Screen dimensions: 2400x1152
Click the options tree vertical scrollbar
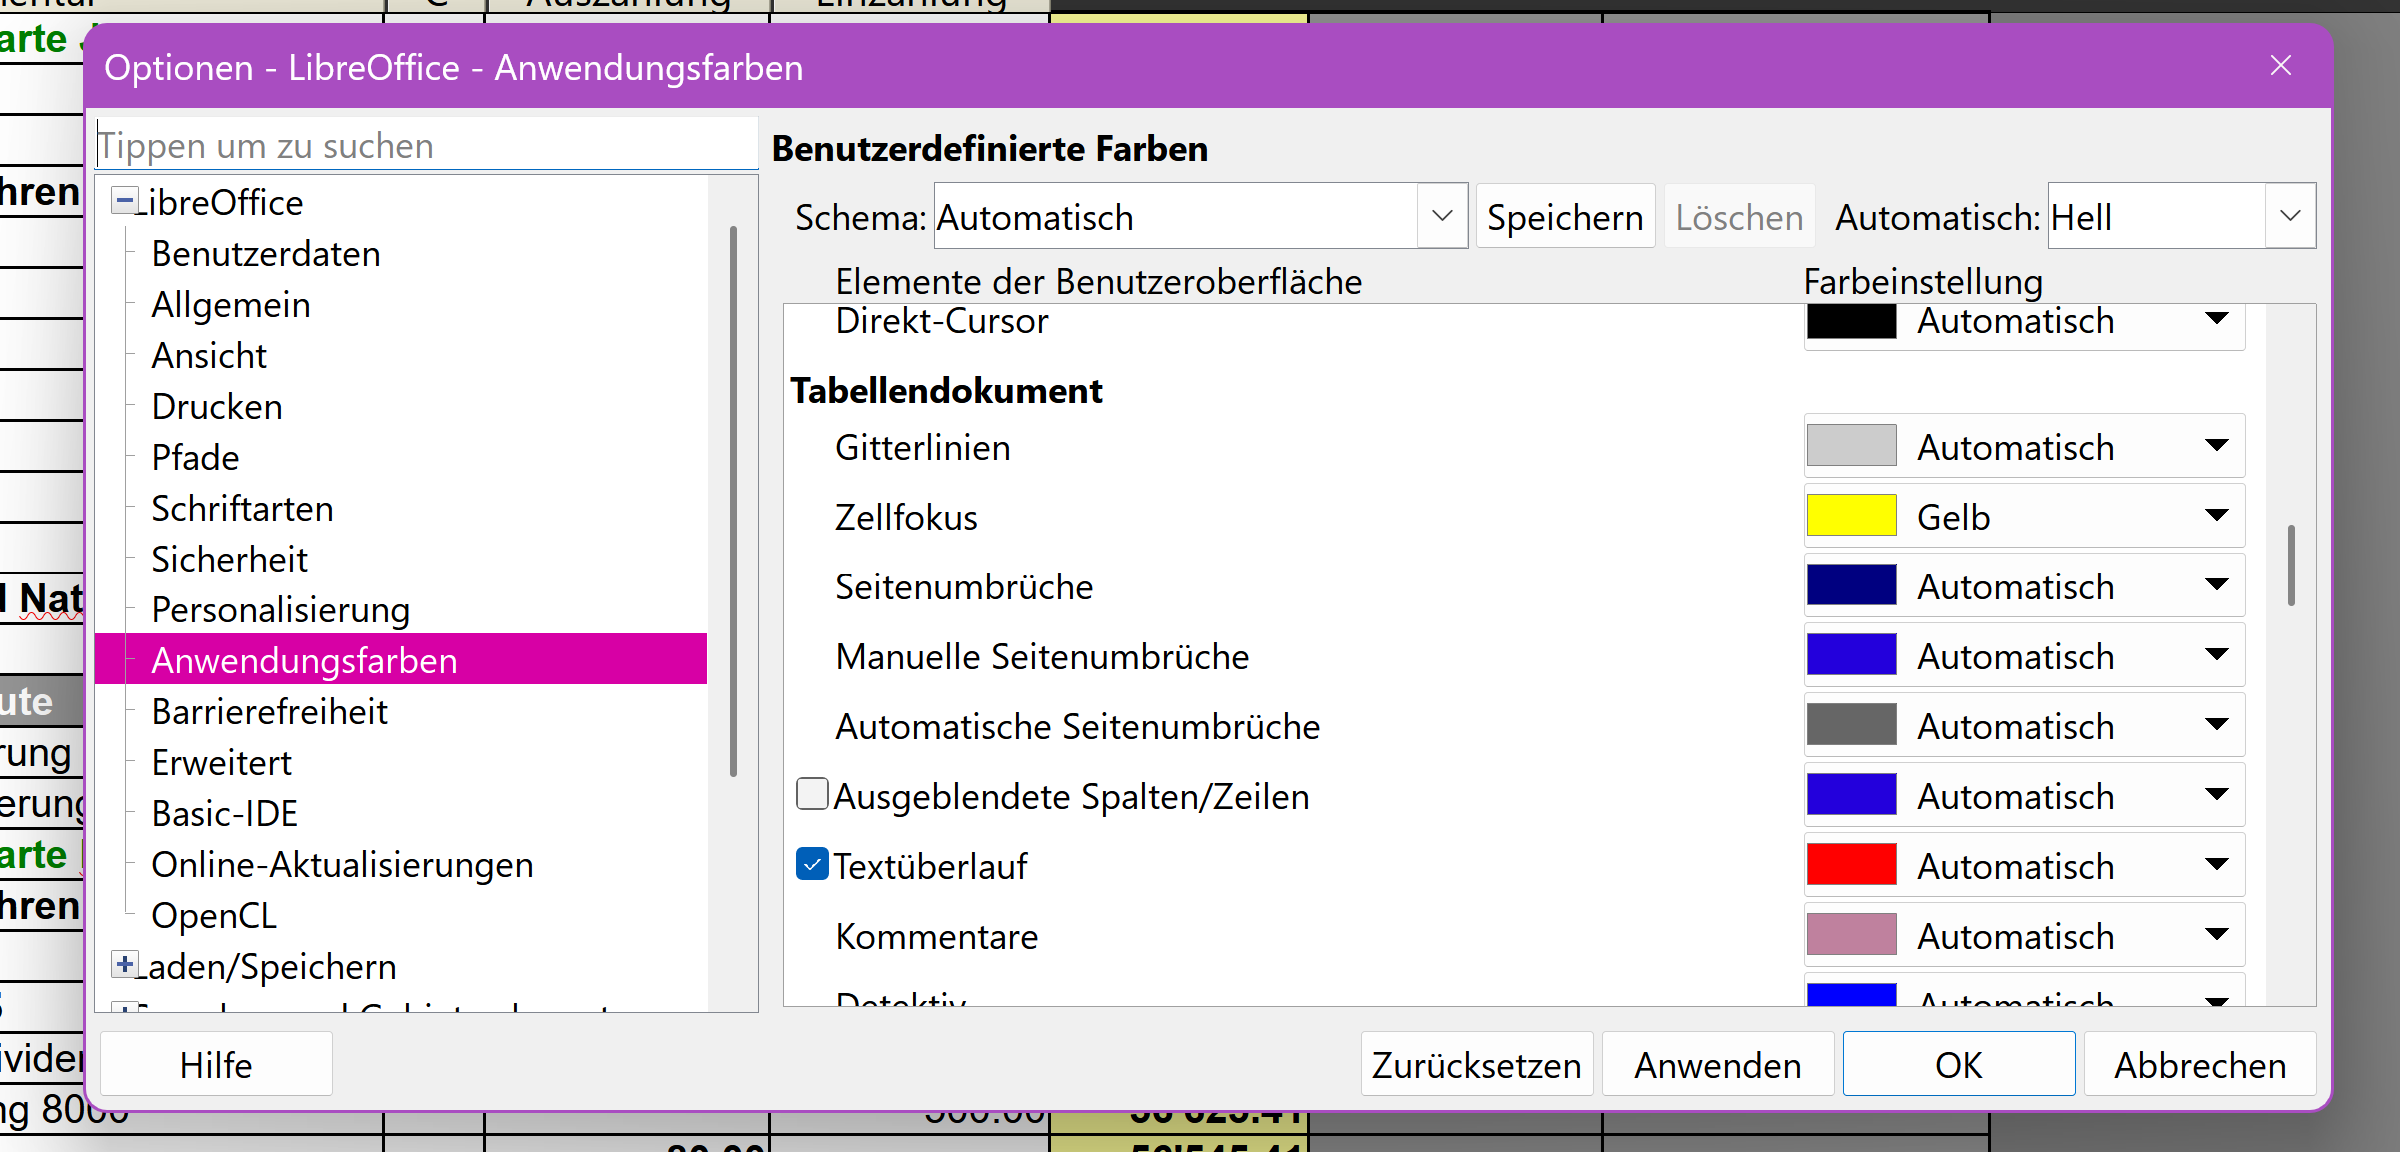click(733, 500)
